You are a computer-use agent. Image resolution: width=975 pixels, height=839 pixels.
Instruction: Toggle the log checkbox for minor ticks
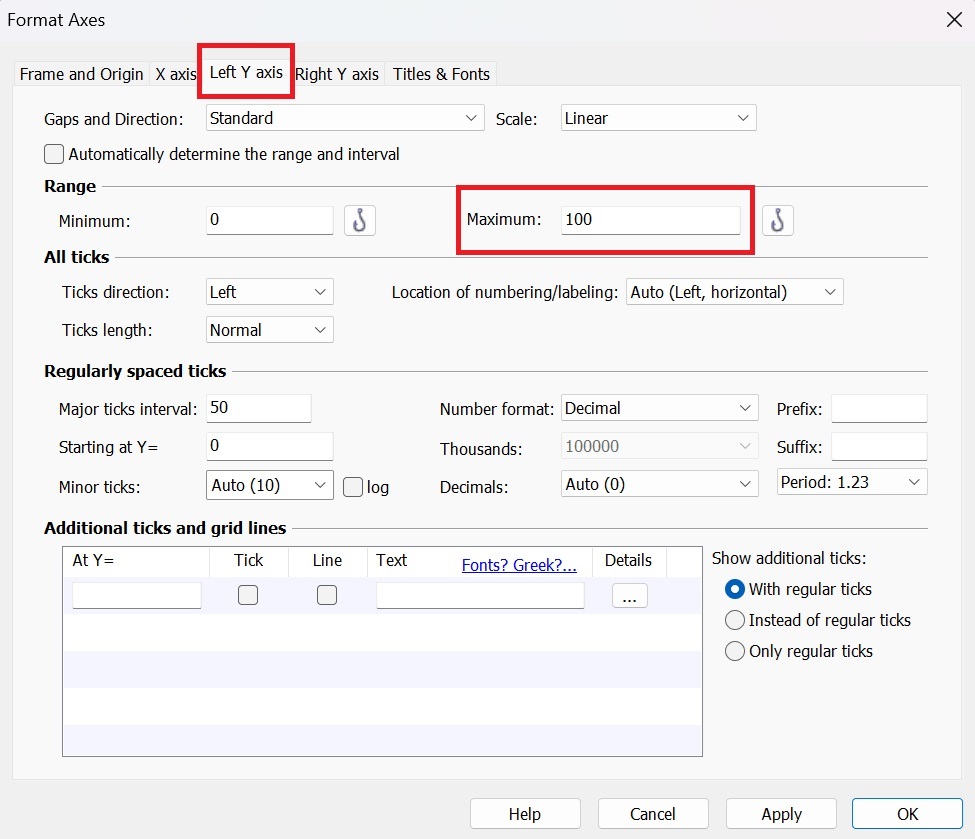(x=352, y=487)
